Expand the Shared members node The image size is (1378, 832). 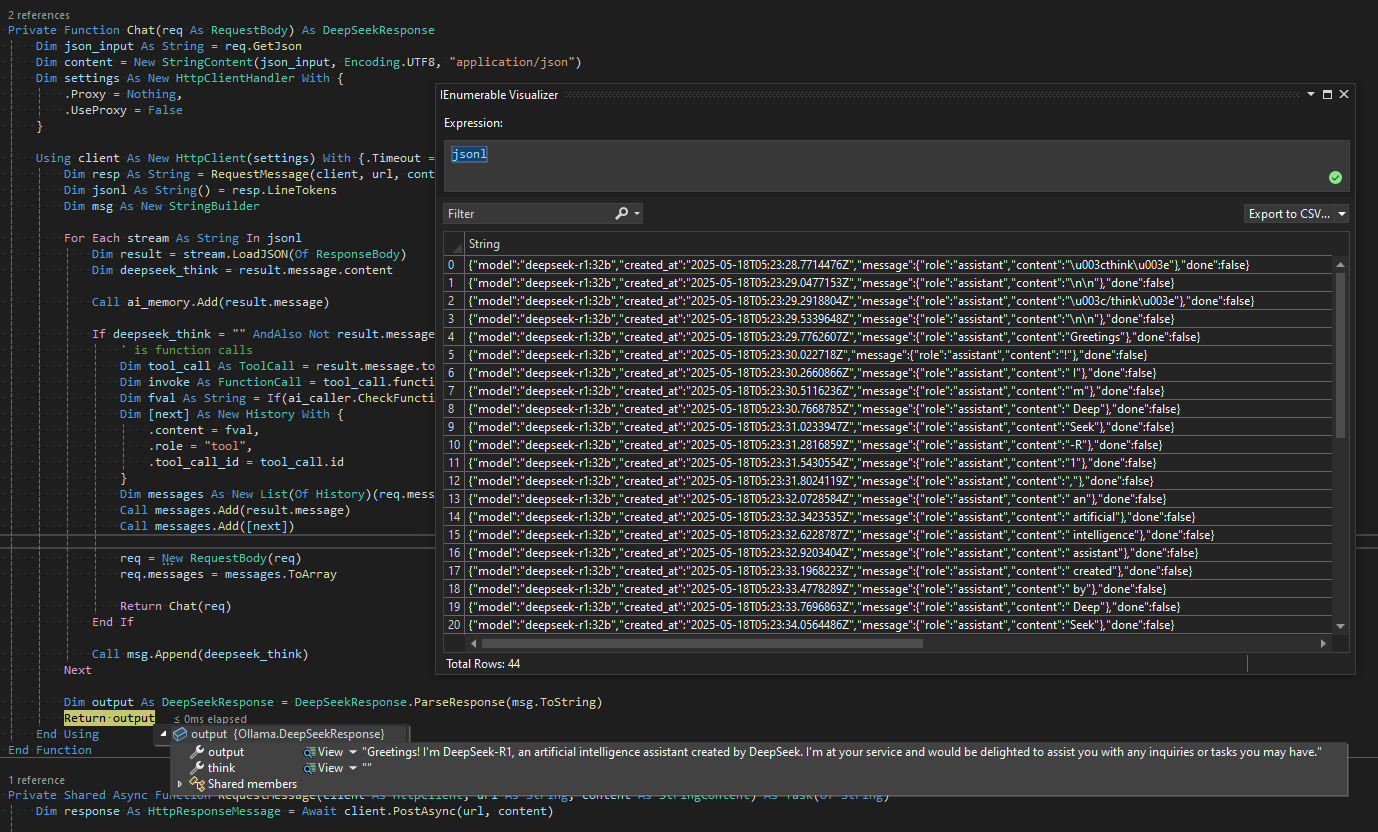(x=180, y=784)
